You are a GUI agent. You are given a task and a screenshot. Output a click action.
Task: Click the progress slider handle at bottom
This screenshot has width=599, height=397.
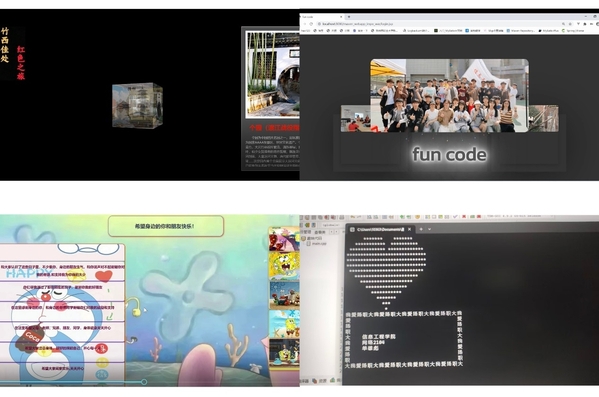click(x=144, y=382)
